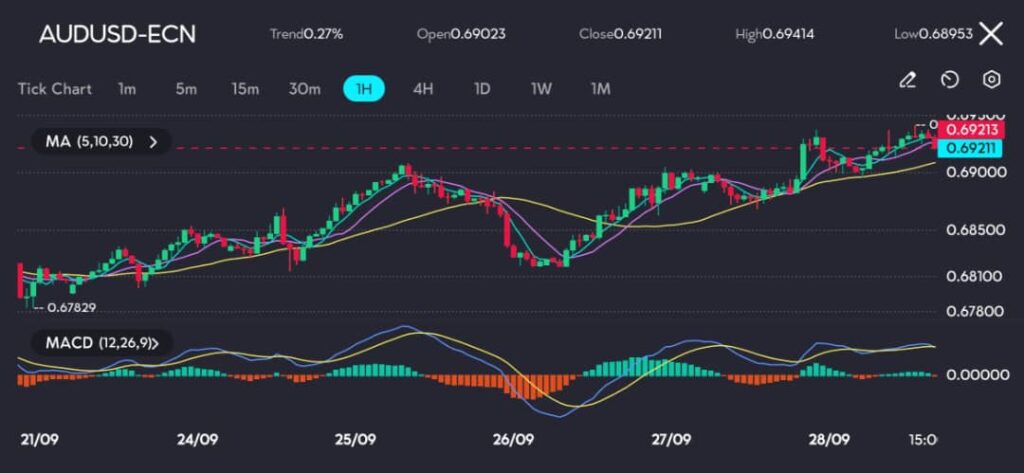This screenshot has width=1024, height=473.
Task: Expand the MA (5,10,30) indicator
Action: (100, 142)
